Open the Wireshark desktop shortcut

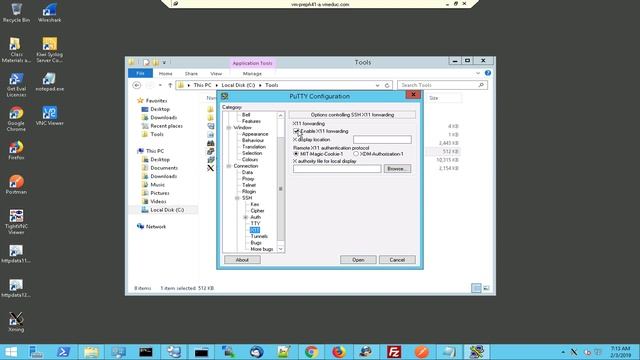(x=49, y=13)
